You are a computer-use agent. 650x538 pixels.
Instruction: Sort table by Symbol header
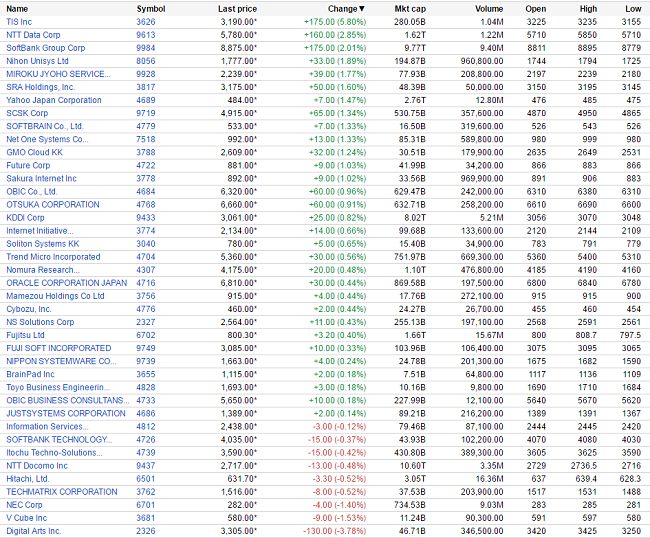(151, 9)
